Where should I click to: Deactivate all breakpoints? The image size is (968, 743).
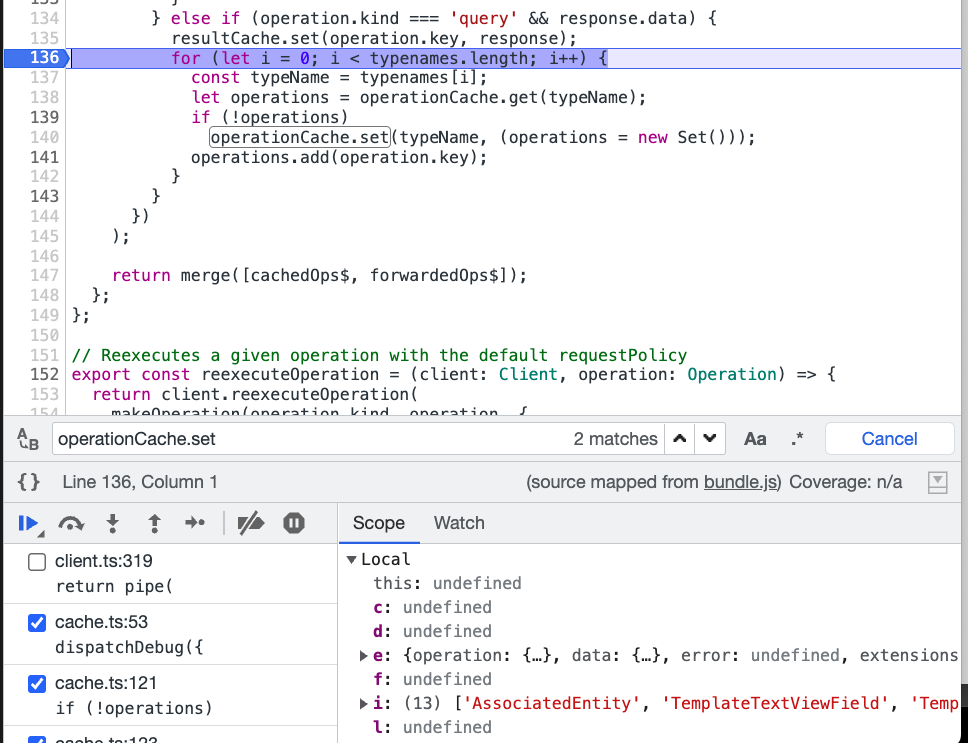coord(253,523)
